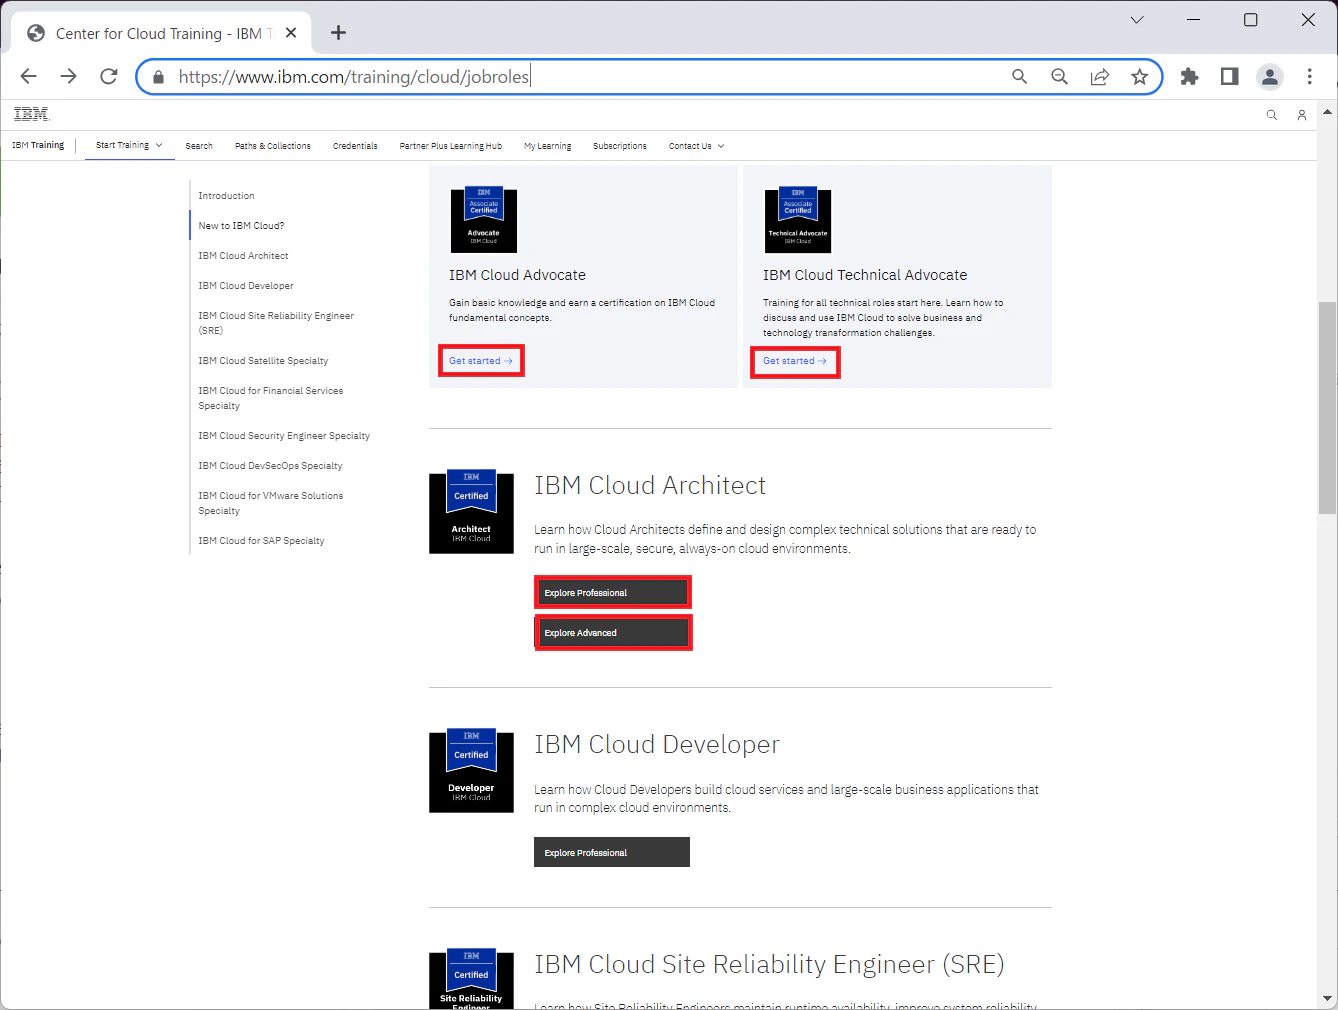
Task: Open the Extensions puzzle icon
Action: tap(1189, 77)
